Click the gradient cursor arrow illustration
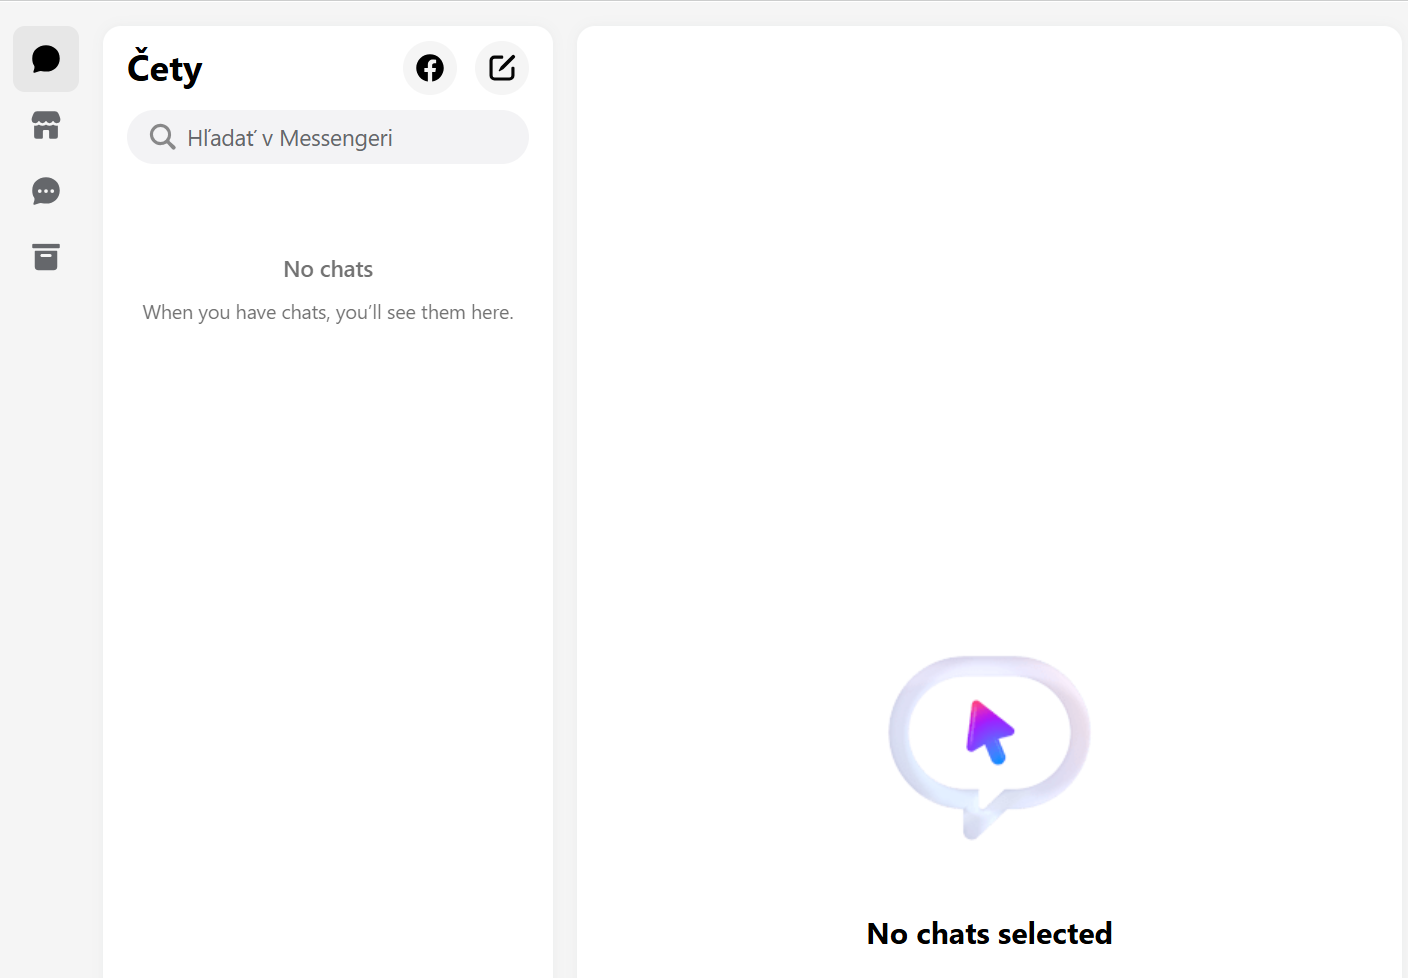Viewport: 1408px width, 978px height. click(989, 732)
